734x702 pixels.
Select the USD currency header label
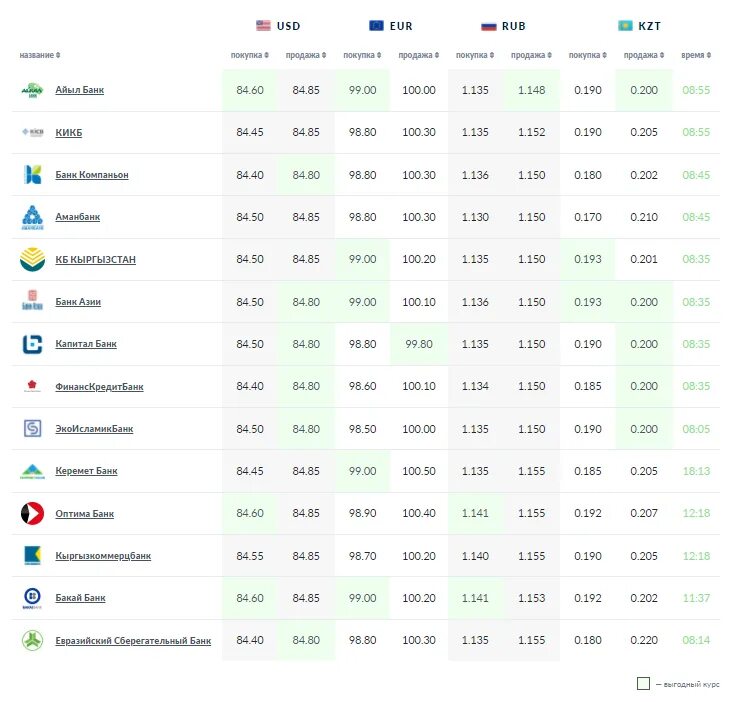[x=288, y=26]
